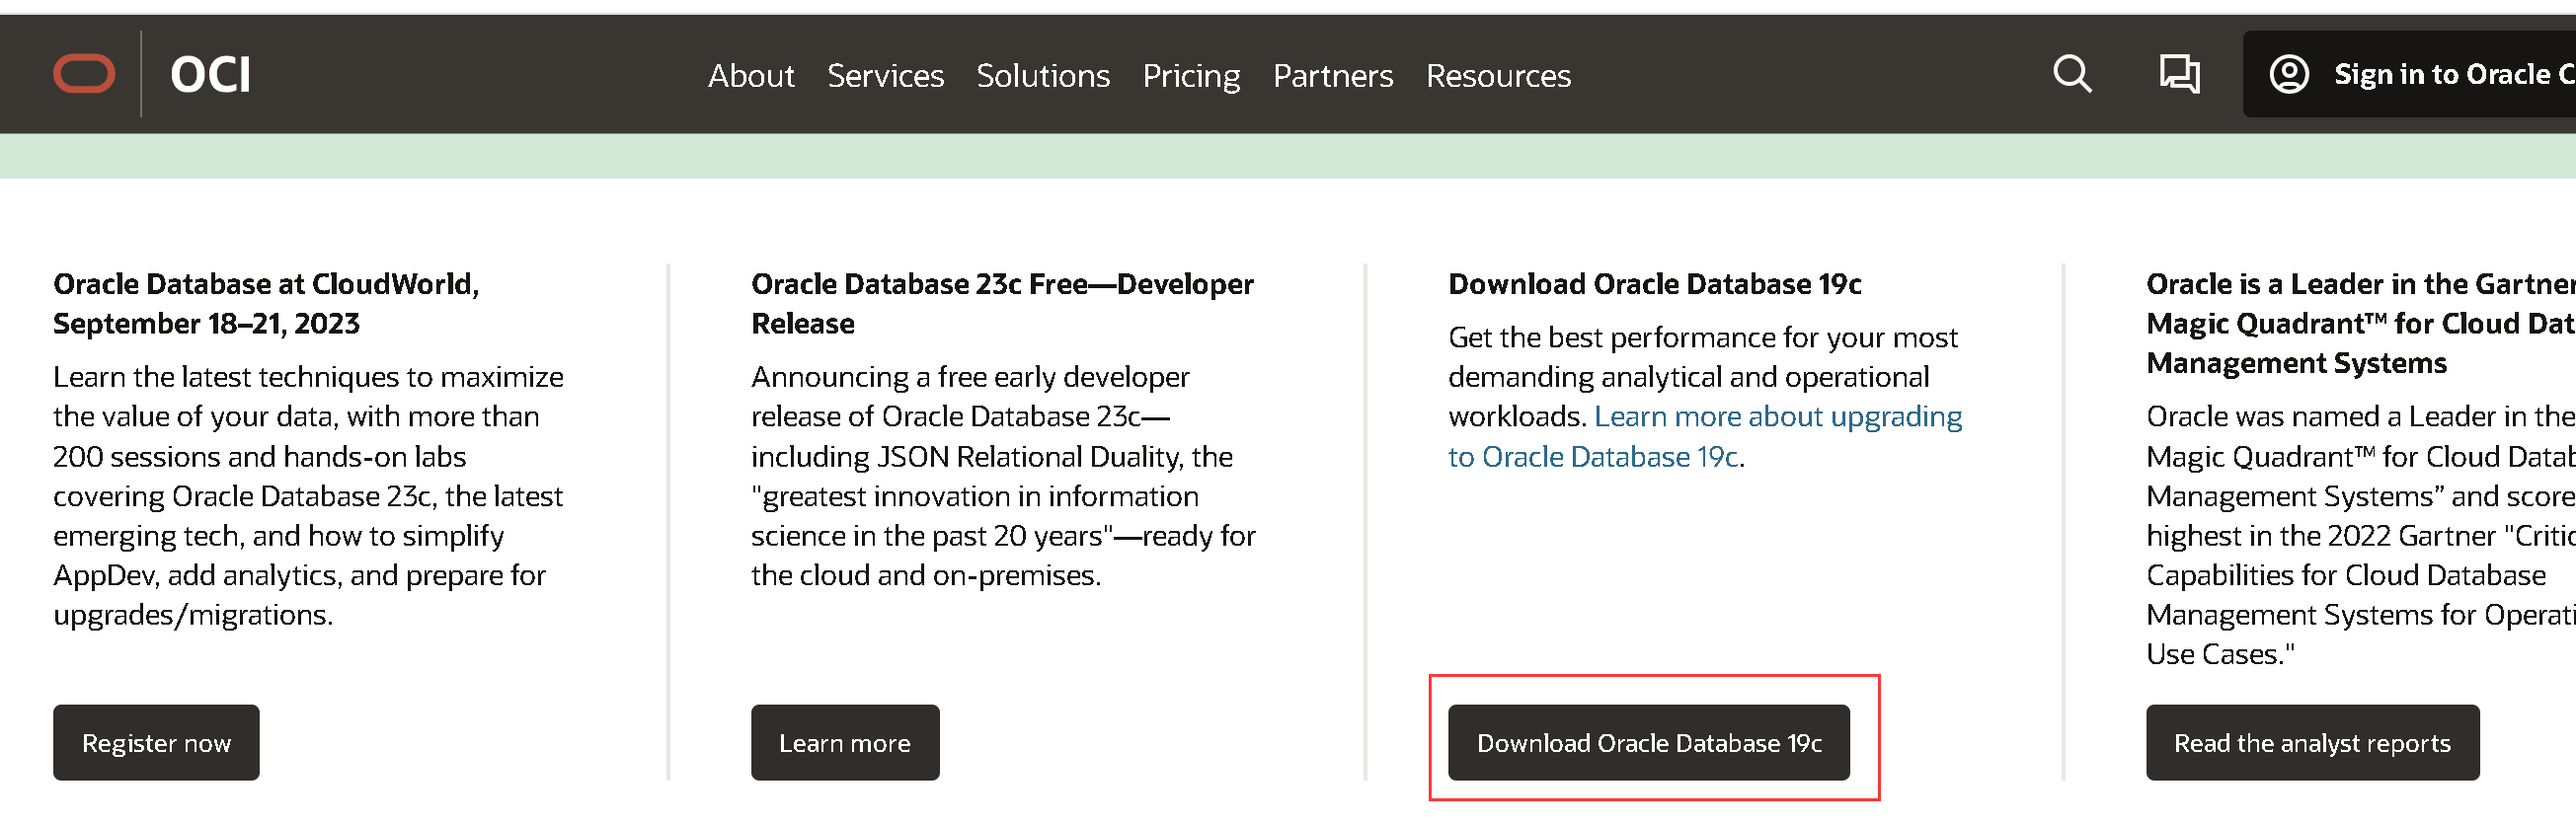The height and width of the screenshot is (823, 2576).
Task: Click the Learn more button
Action: click(845, 743)
